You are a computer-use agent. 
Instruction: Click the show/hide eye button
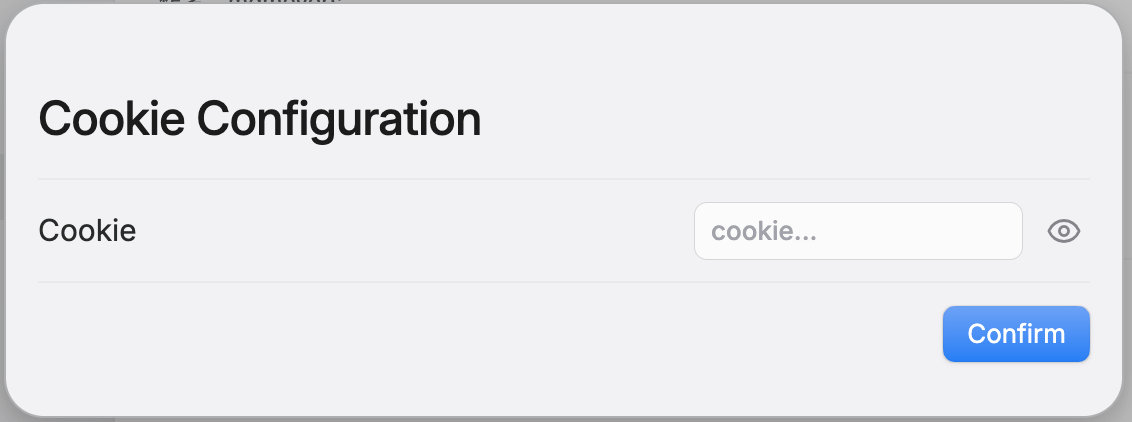pyautogui.click(x=1063, y=232)
